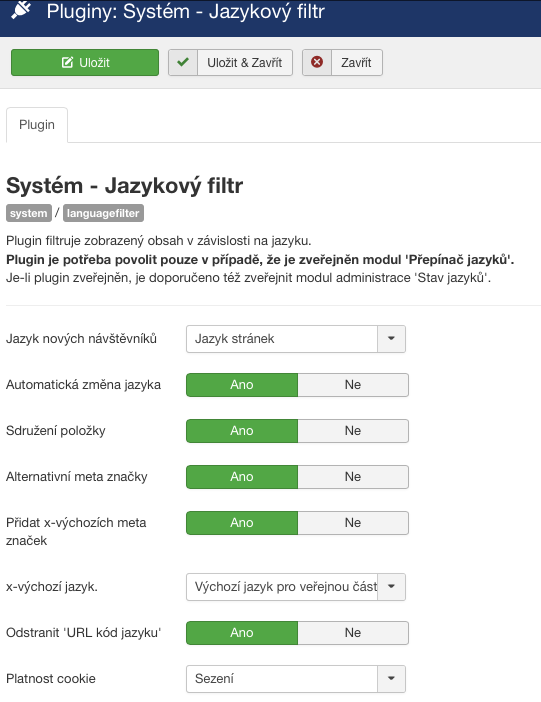541x702 pixels.
Task: Click the languagefilter badge label
Action: (103, 213)
